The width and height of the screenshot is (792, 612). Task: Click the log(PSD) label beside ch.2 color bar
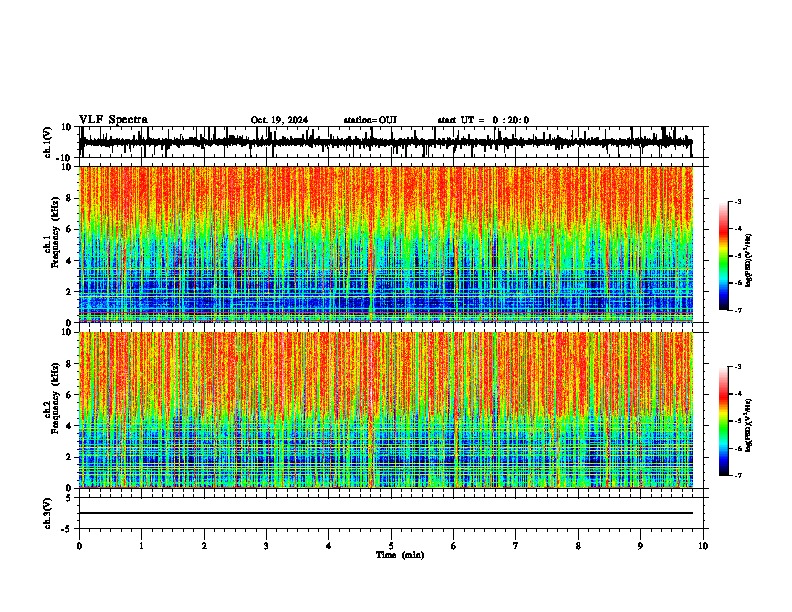point(749,425)
